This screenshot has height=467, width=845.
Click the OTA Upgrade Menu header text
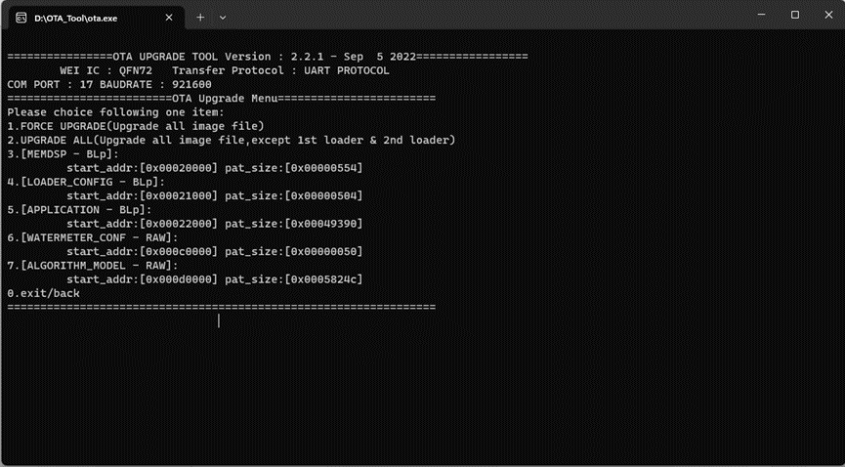coord(225,99)
